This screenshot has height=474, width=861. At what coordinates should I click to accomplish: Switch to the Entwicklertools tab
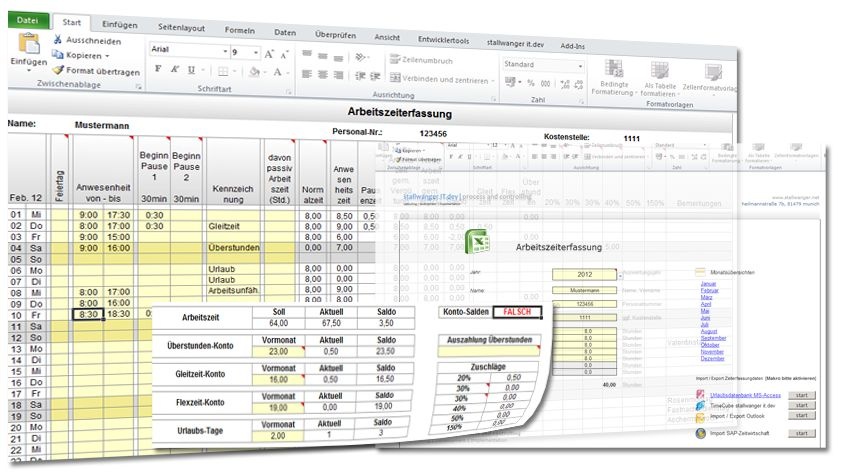443,40
